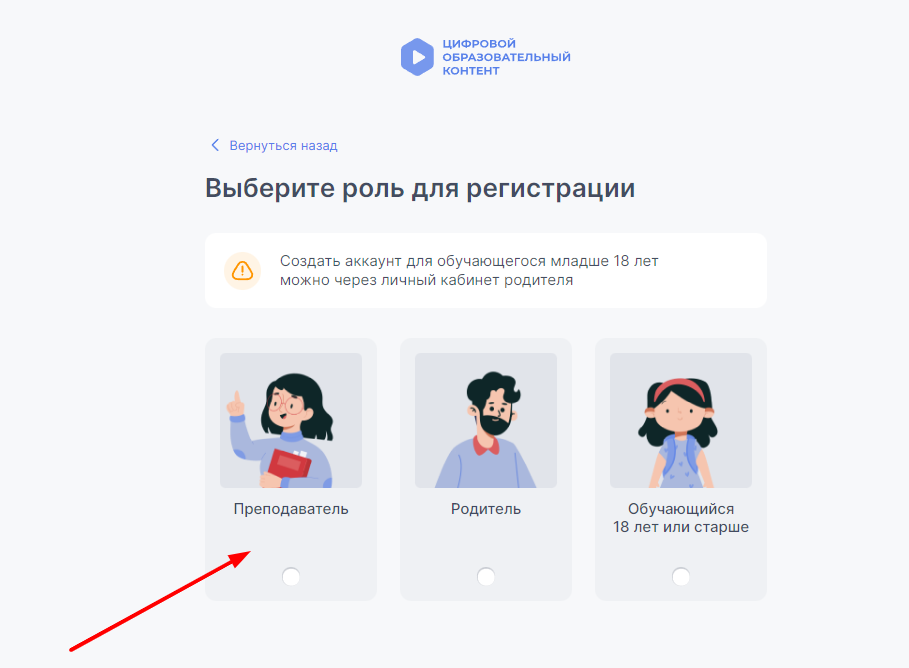Choose the Обучающийся 18 лет radio button
Image resolution: width=909 pixels, height=668 pixels.
[x=681, y=576]
